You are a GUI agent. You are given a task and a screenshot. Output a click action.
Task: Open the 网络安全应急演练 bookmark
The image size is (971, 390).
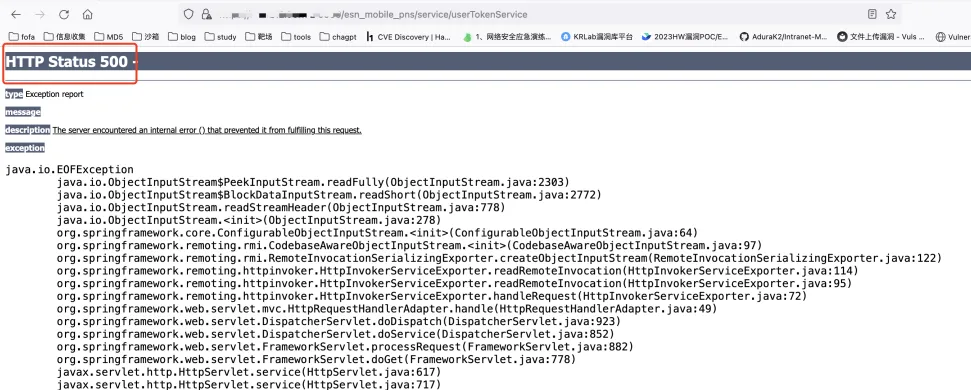pyautogui.click(x=507, y=37)
